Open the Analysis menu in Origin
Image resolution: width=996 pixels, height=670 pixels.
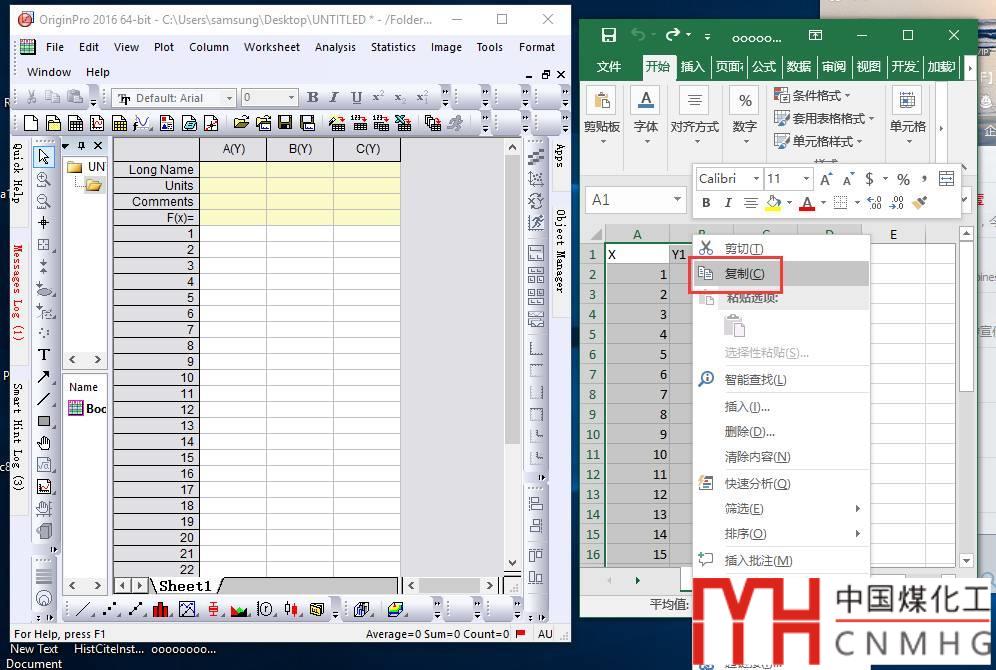[335, 47]
